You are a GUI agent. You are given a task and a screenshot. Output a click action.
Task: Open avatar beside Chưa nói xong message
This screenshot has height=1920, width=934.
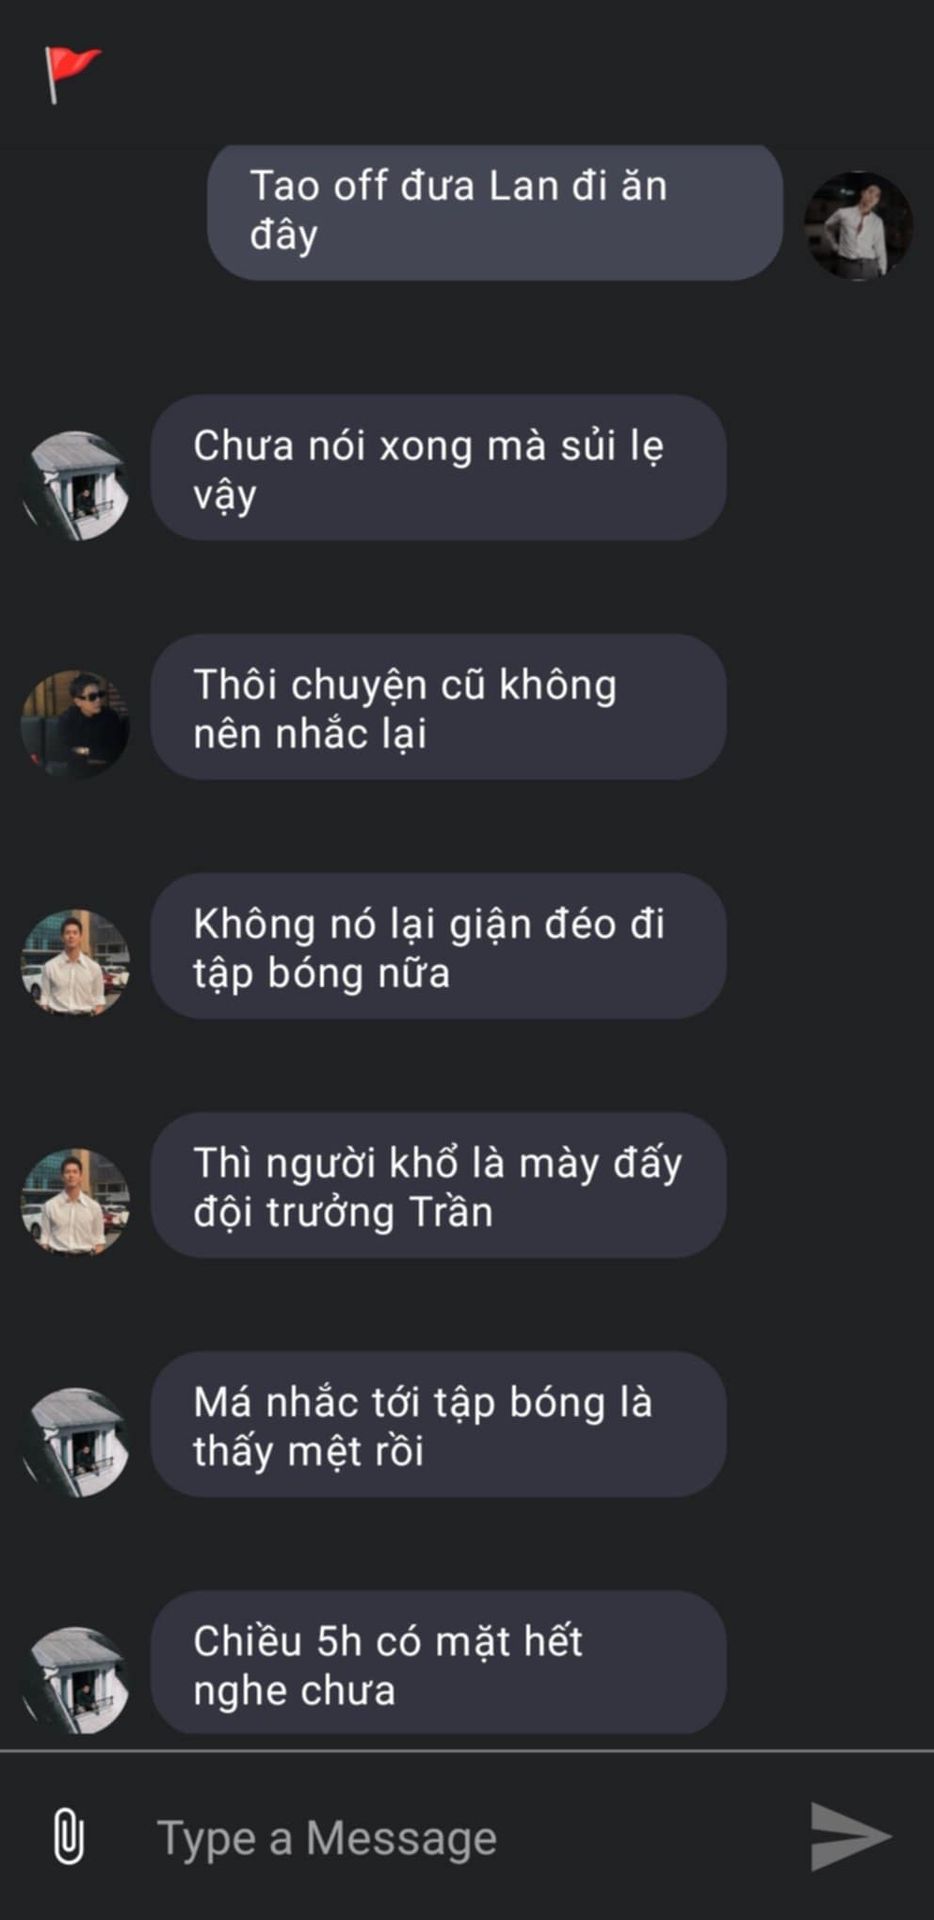75,485
